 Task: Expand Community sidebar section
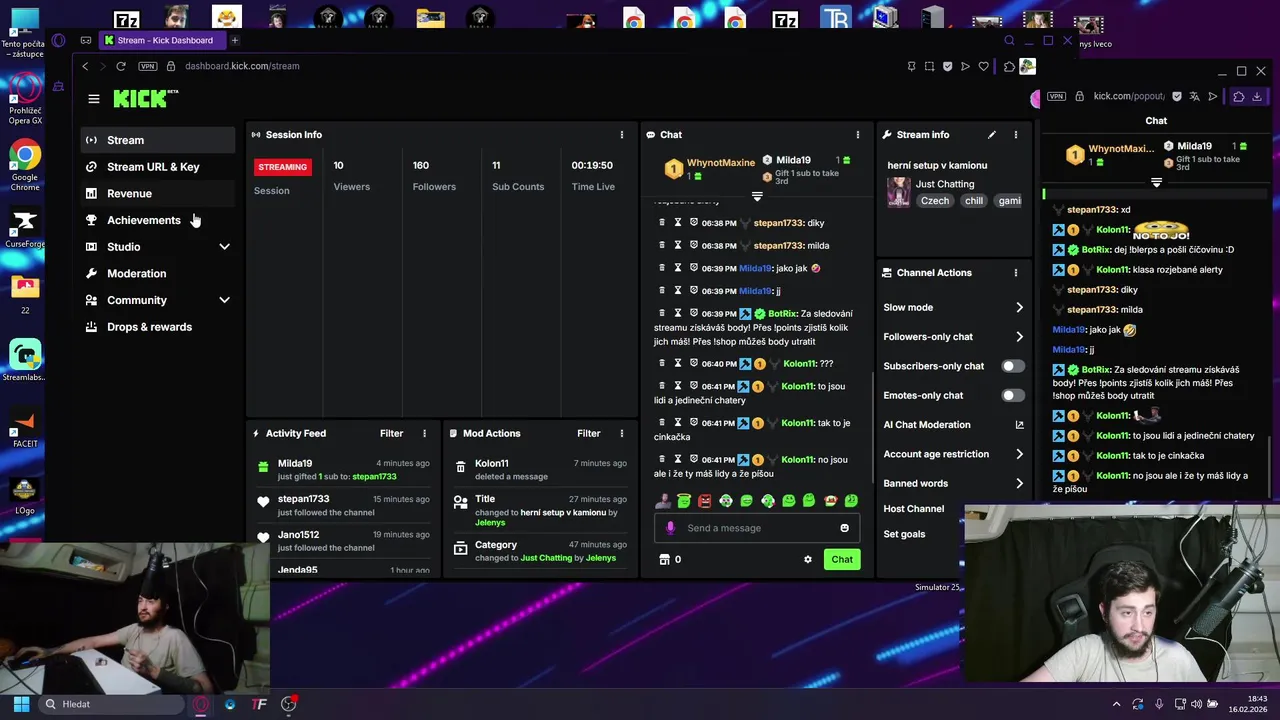click(224, 300)
